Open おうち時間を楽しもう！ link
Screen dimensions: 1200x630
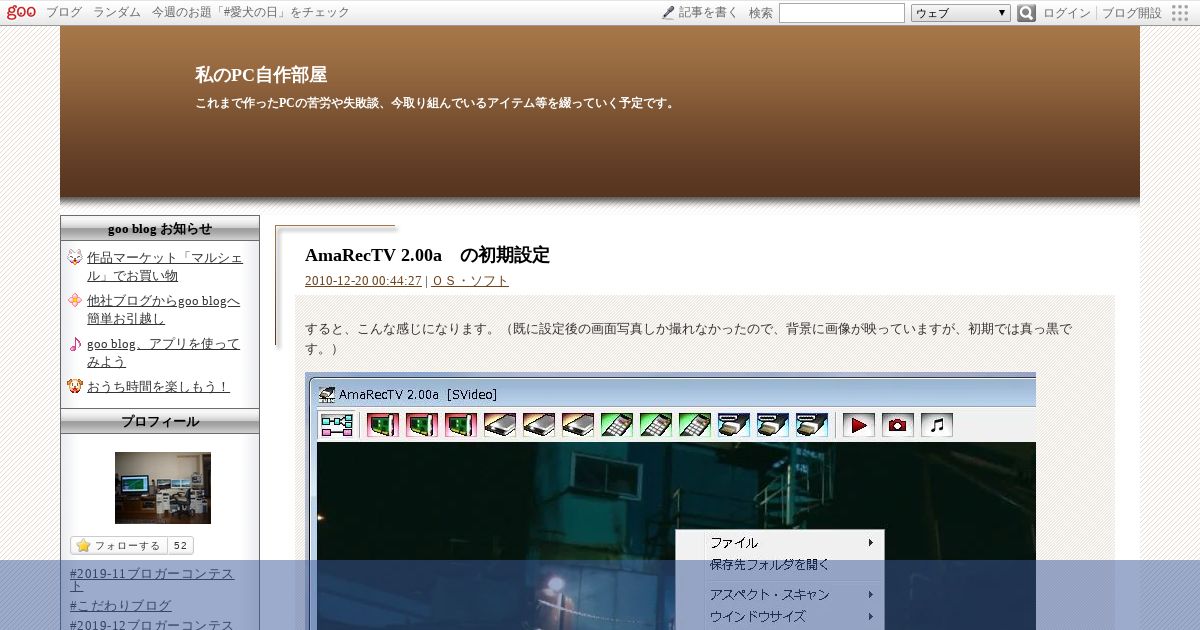point(158,386)
